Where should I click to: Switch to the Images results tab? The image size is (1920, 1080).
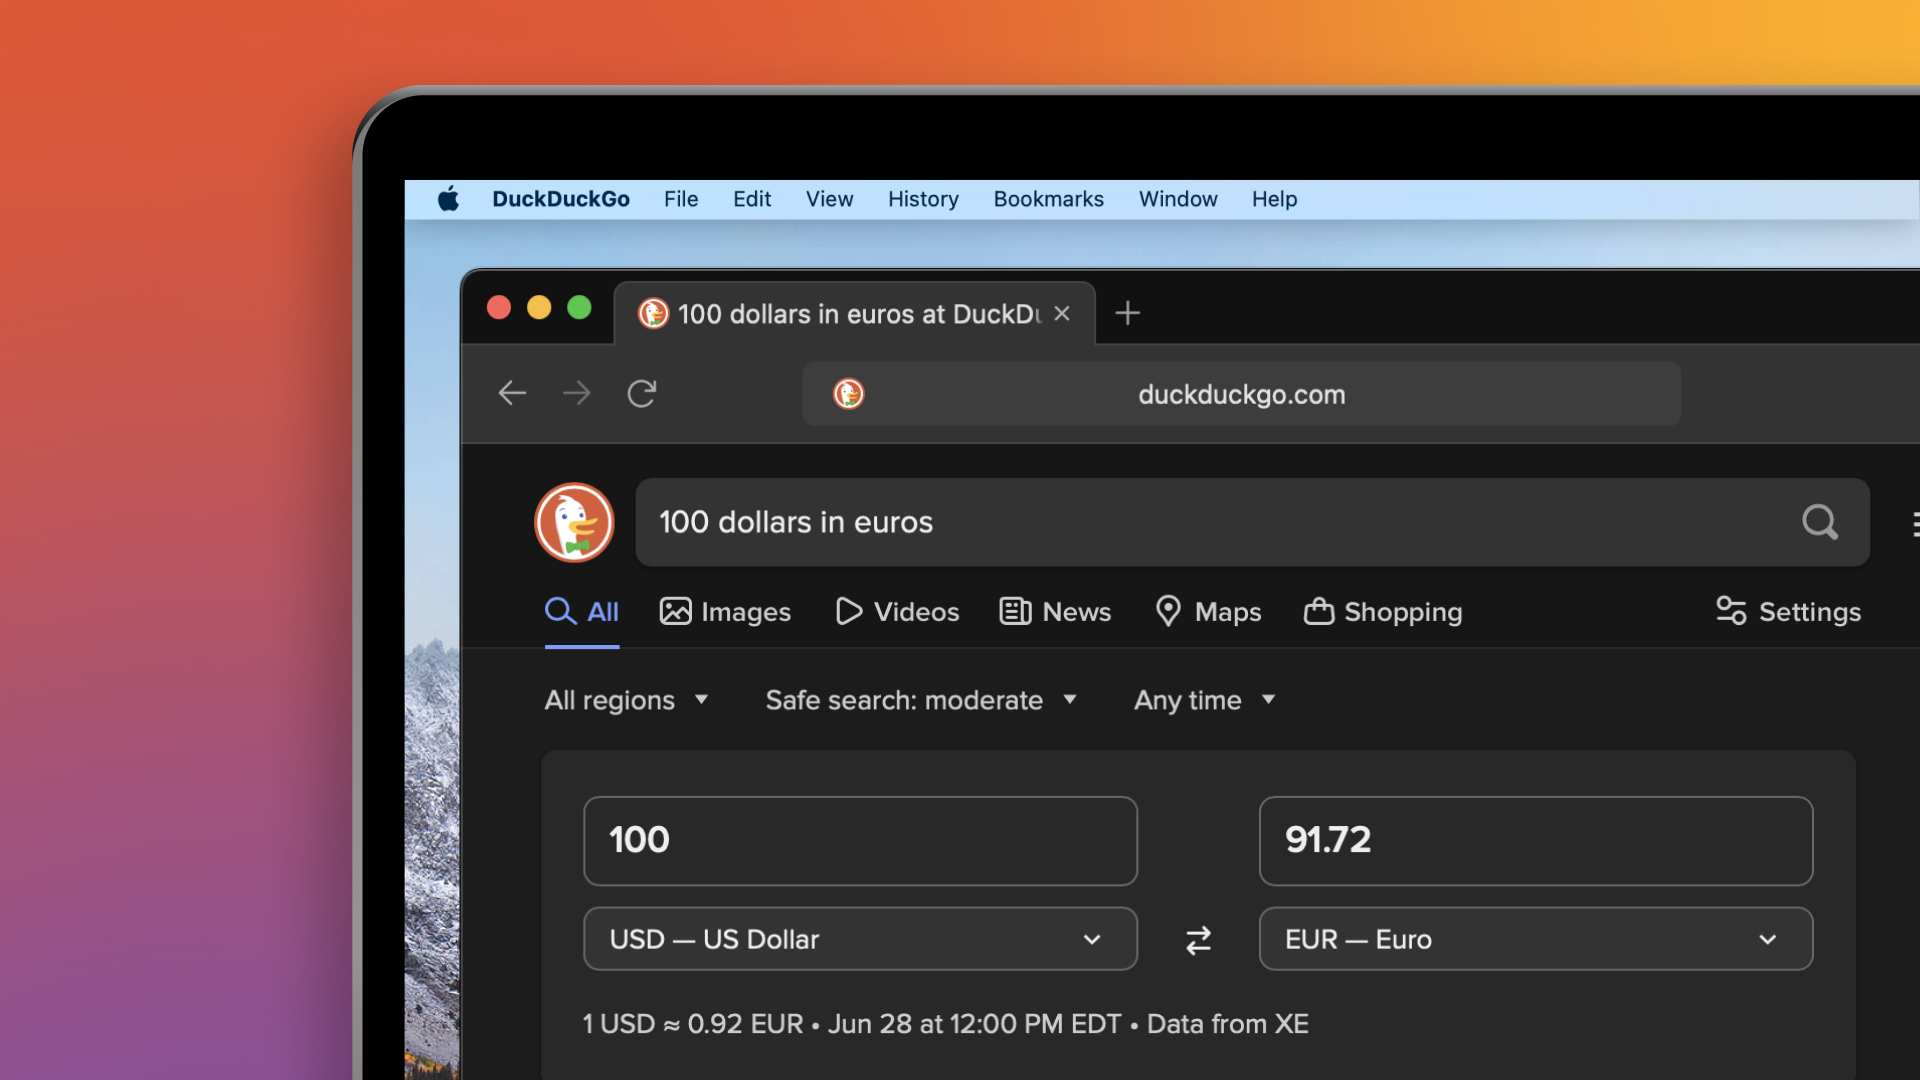click(725, 611)
